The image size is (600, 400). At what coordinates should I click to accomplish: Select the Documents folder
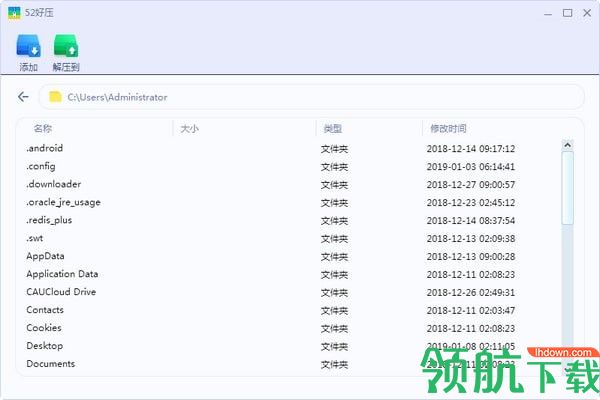click(x=51, y=364)
